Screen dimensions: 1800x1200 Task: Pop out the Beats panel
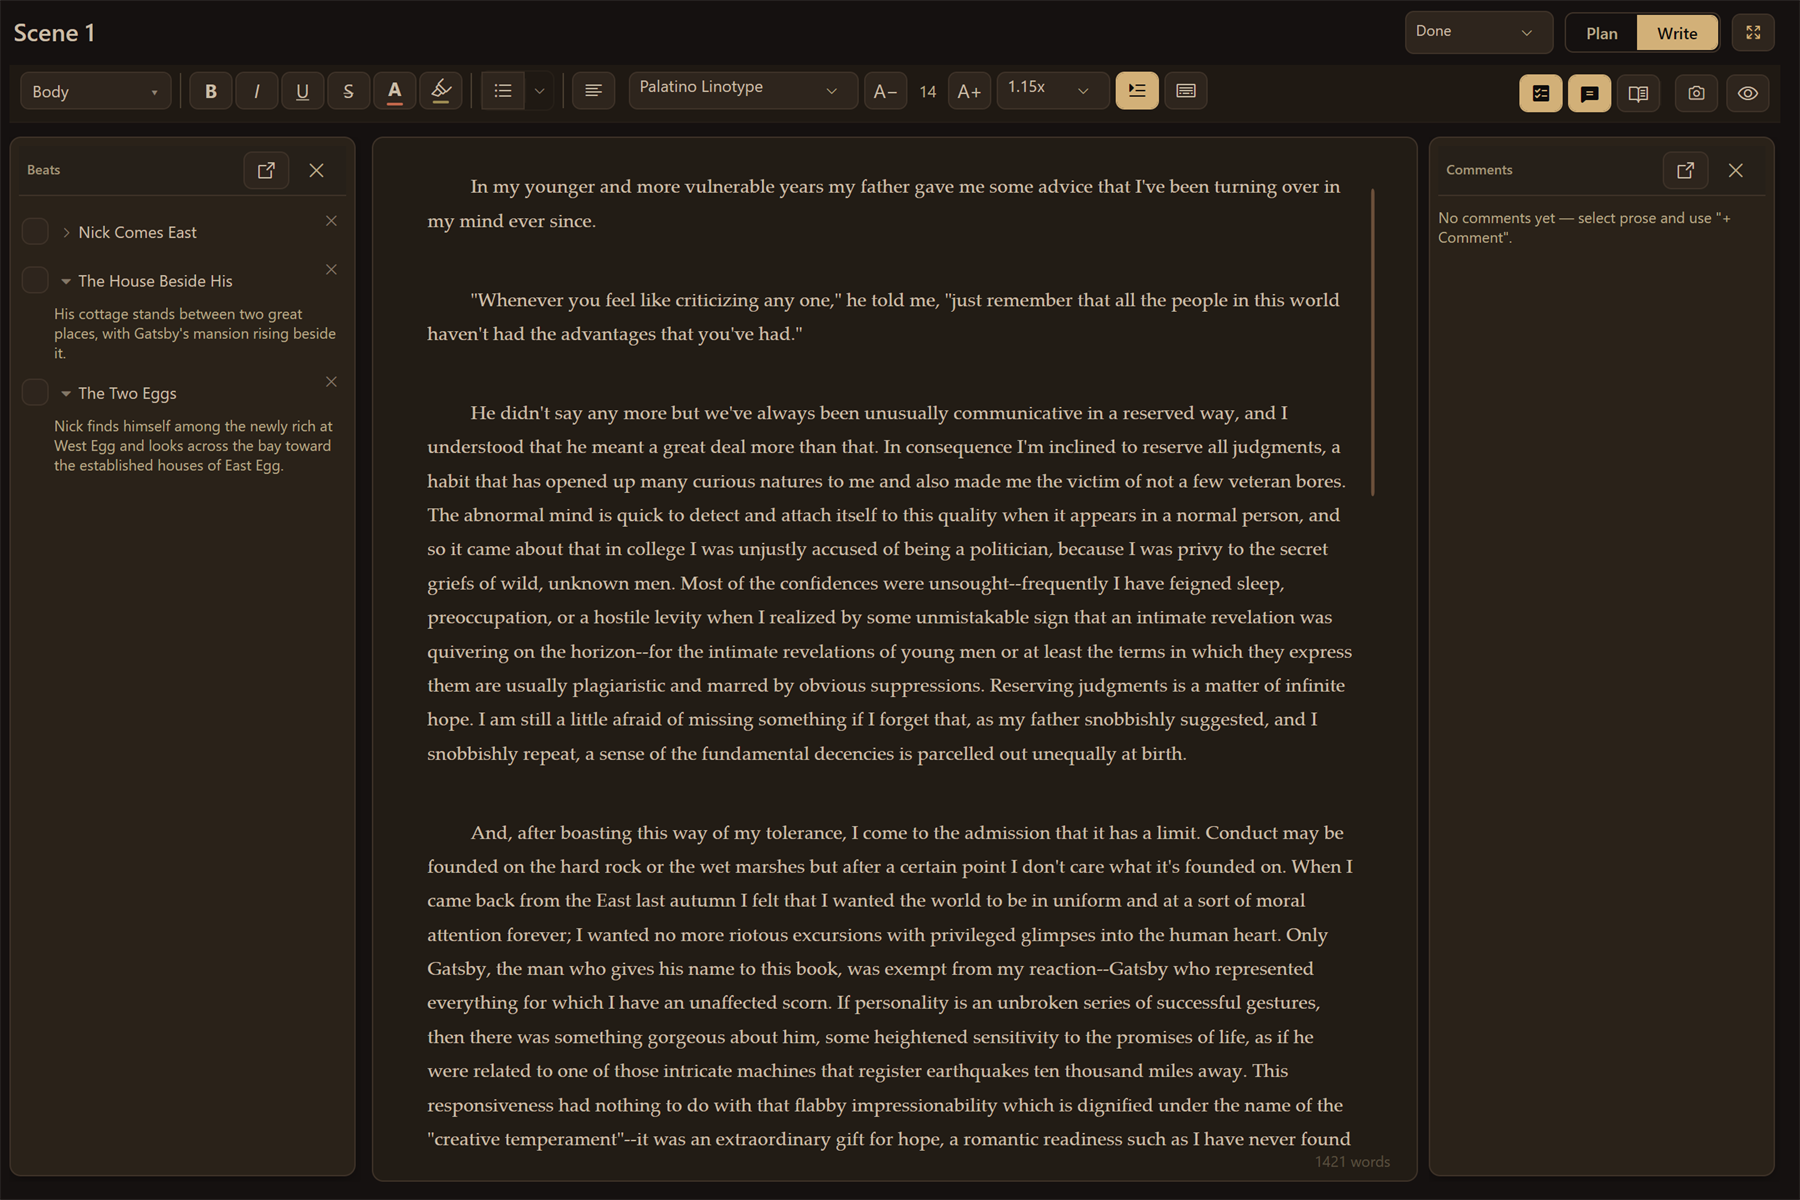266,170
